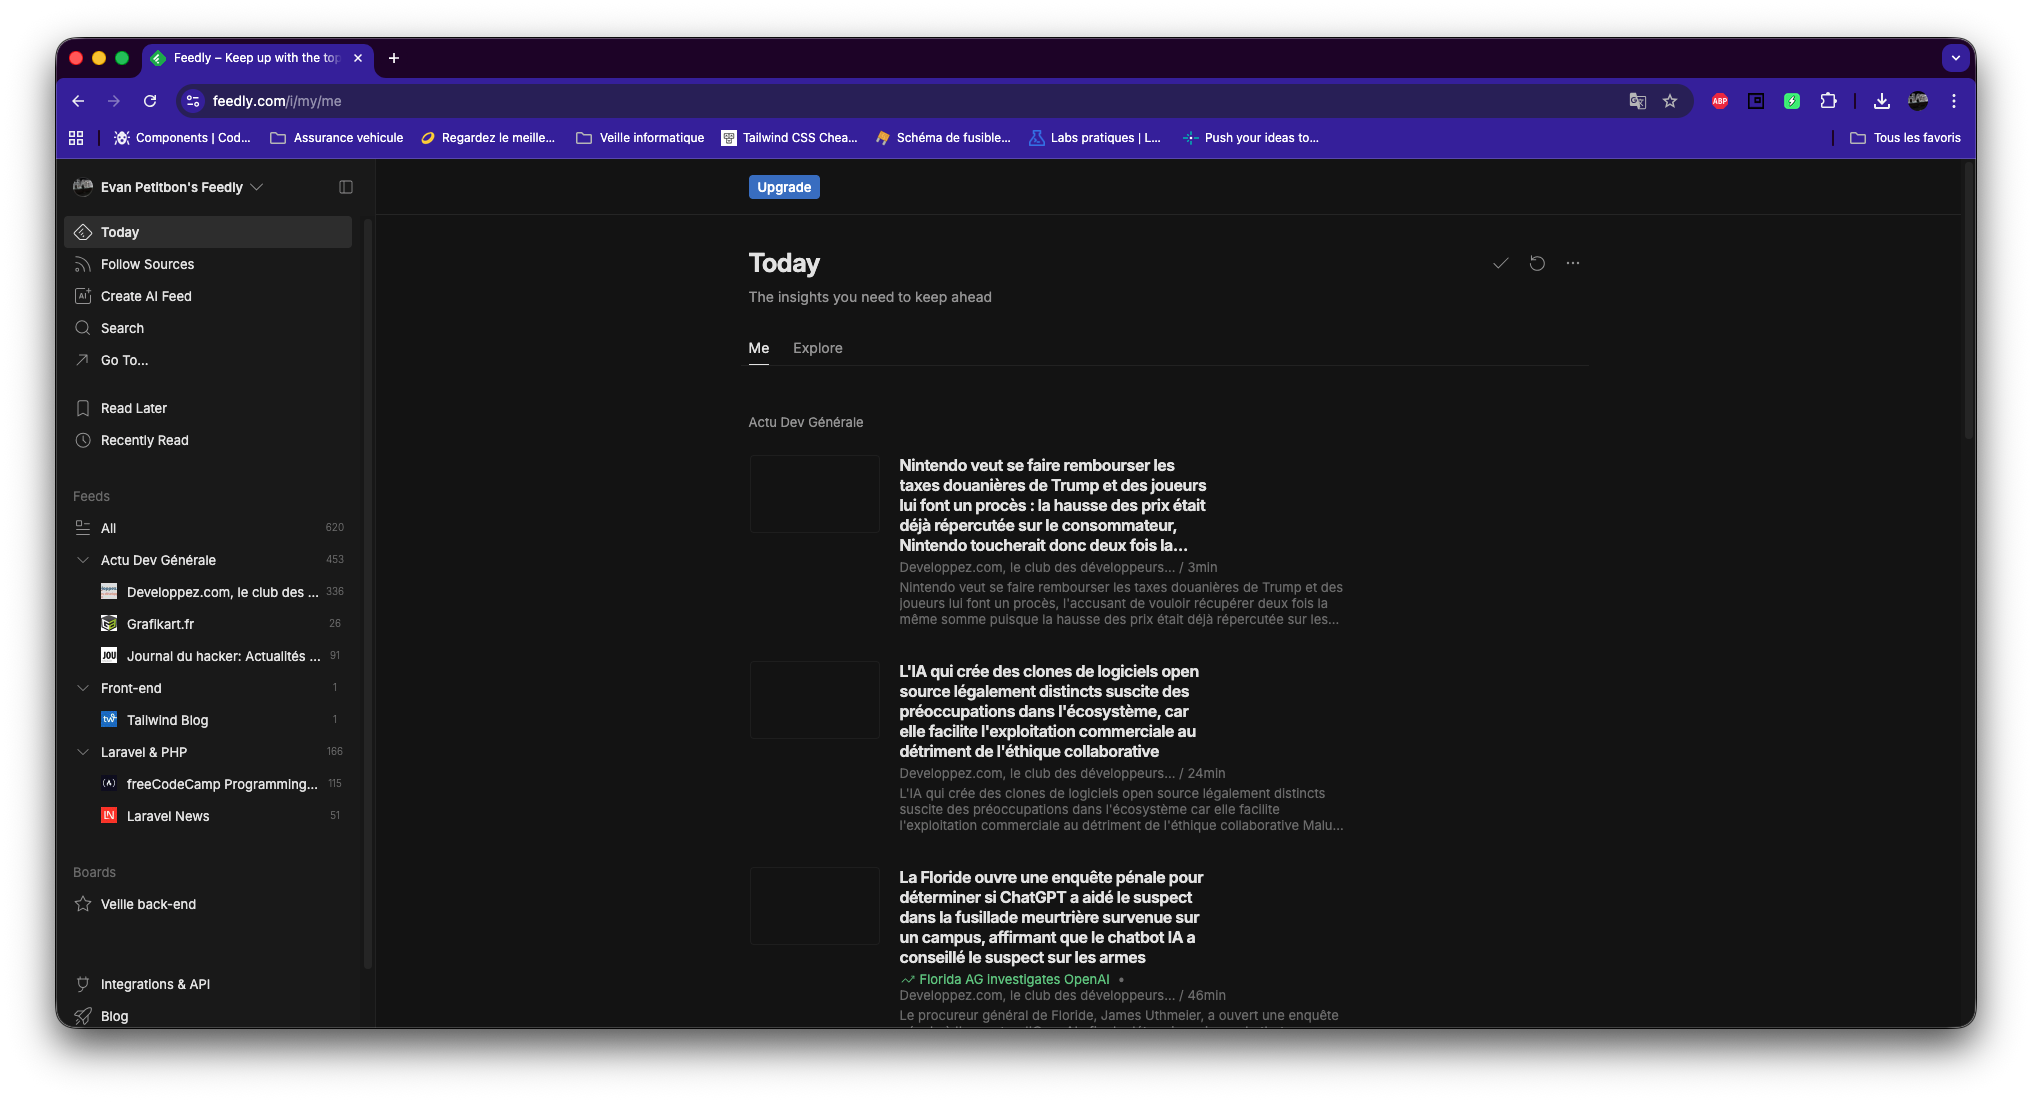Open Push your ideas to... bookmark
Screen dimensions: 2032x1102
(1251, 138)
